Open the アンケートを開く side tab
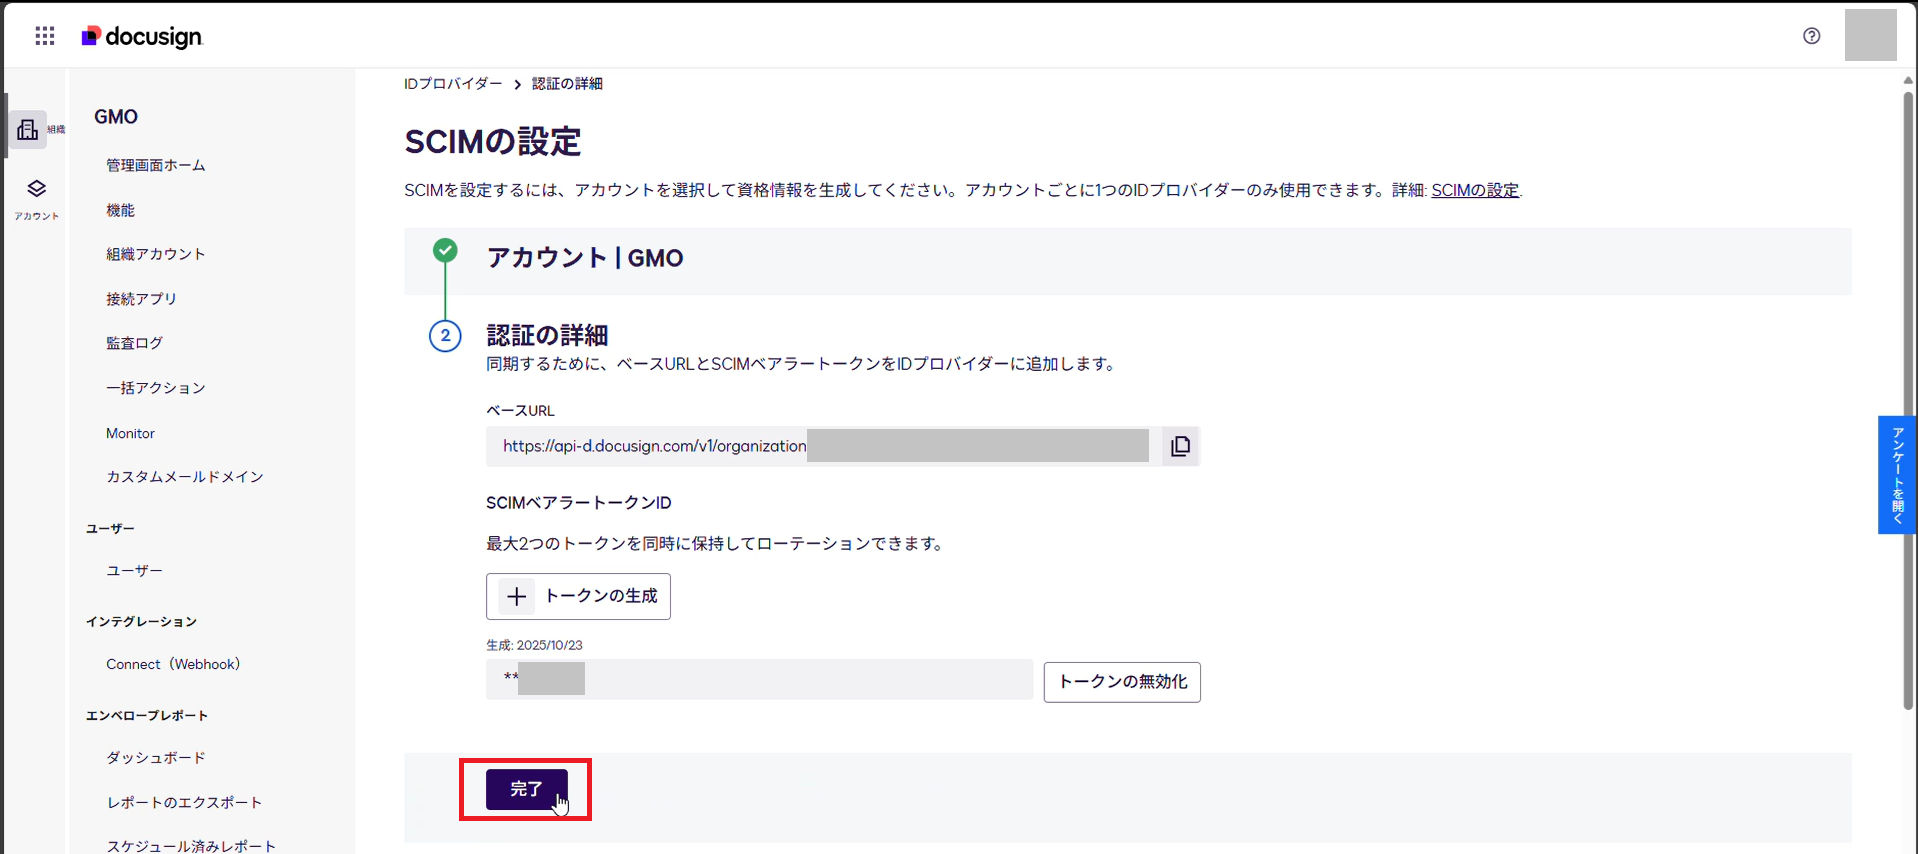The image size is (1918, 854). (1897, 475)
